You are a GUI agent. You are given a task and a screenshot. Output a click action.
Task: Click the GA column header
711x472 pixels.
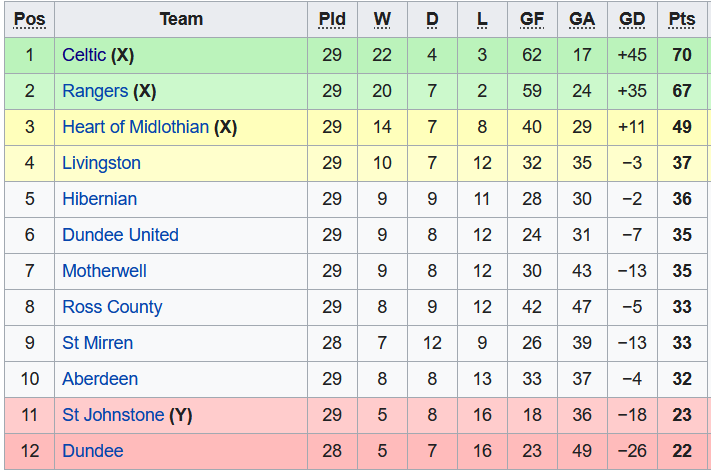pos(582,19)
